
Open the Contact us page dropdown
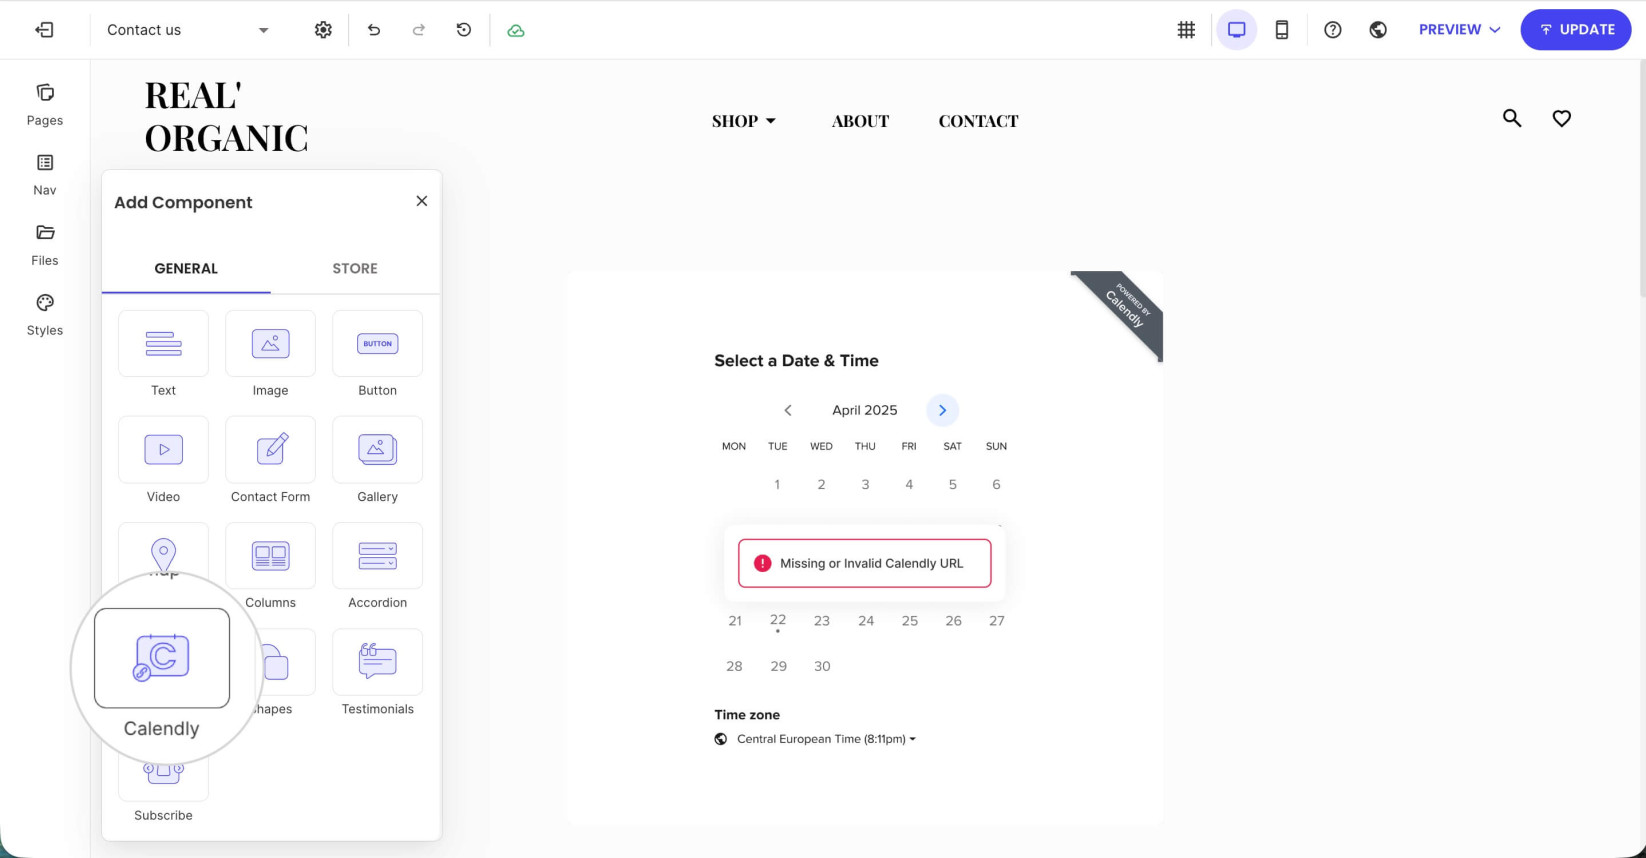pyautogui.click(x=188, y=30)
